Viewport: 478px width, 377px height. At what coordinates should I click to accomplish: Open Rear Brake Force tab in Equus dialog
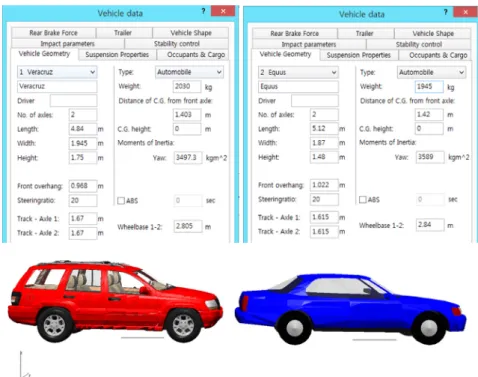tap(295, 33)
